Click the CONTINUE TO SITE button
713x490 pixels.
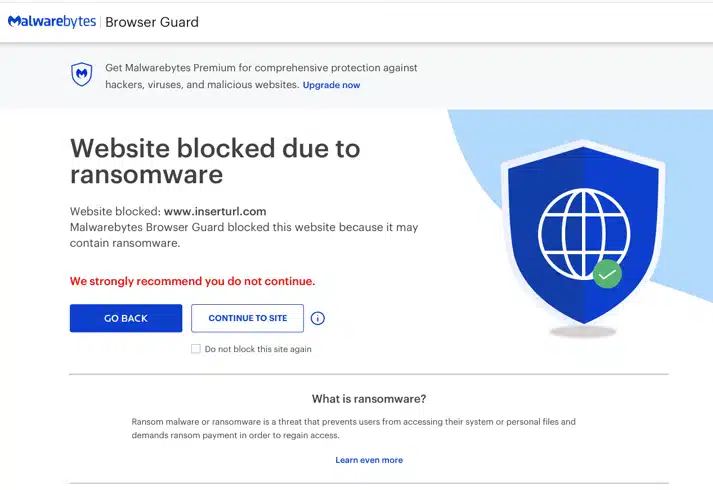(x=247, y=318)
